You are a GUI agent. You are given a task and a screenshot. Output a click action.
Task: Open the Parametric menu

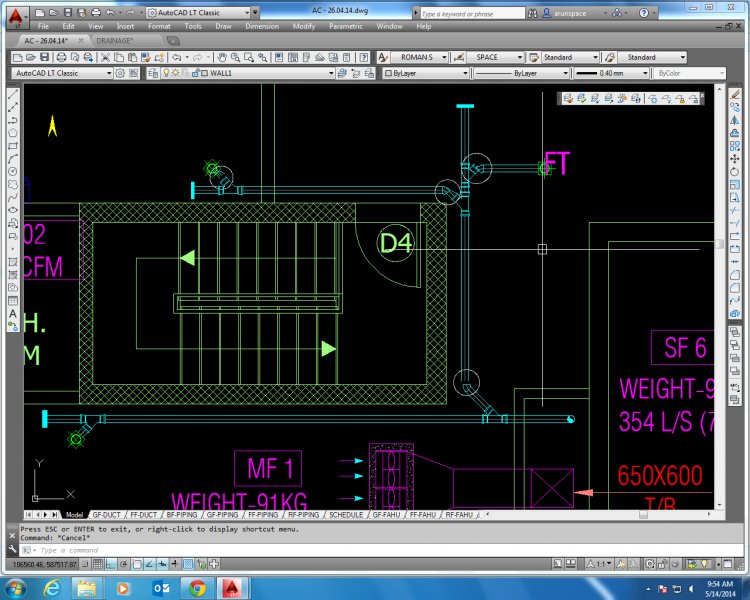pyautogui.click(x=346, y=26)
